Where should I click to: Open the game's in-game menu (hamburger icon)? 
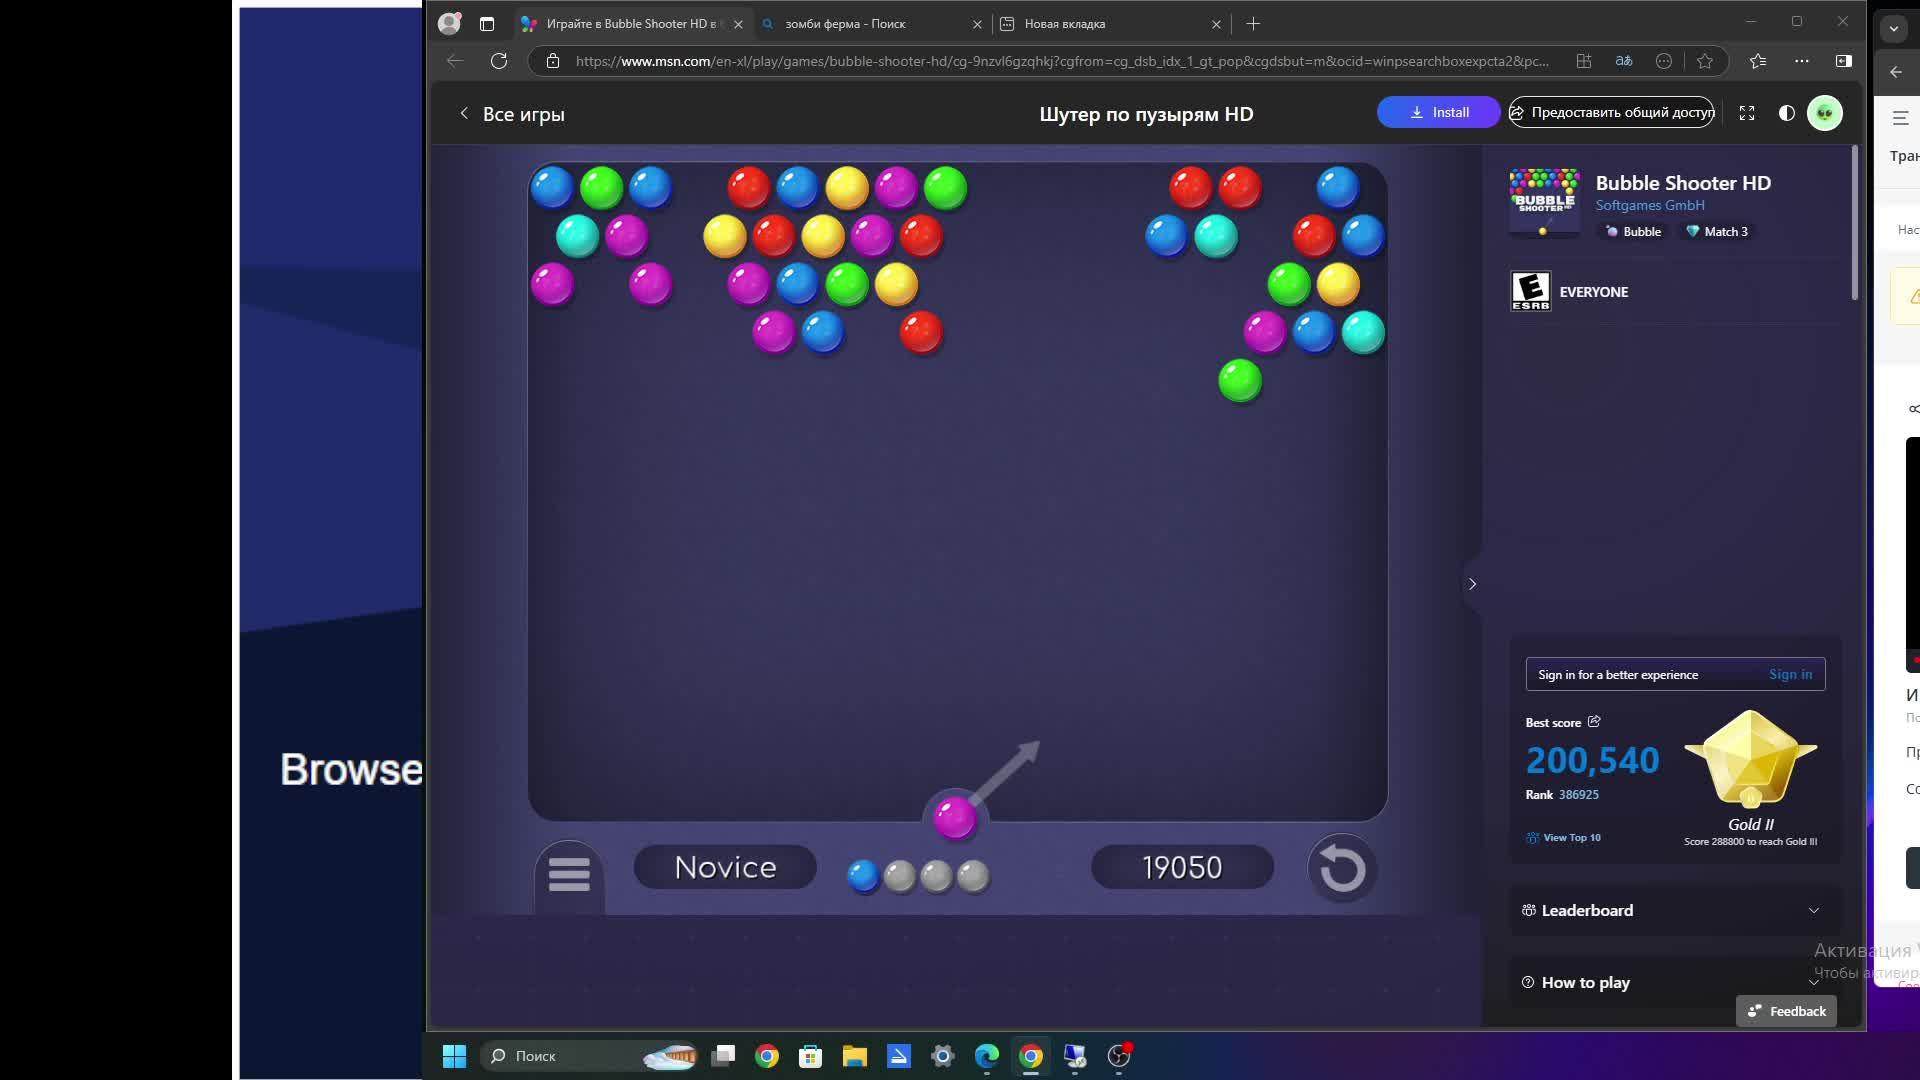point(568,874)
